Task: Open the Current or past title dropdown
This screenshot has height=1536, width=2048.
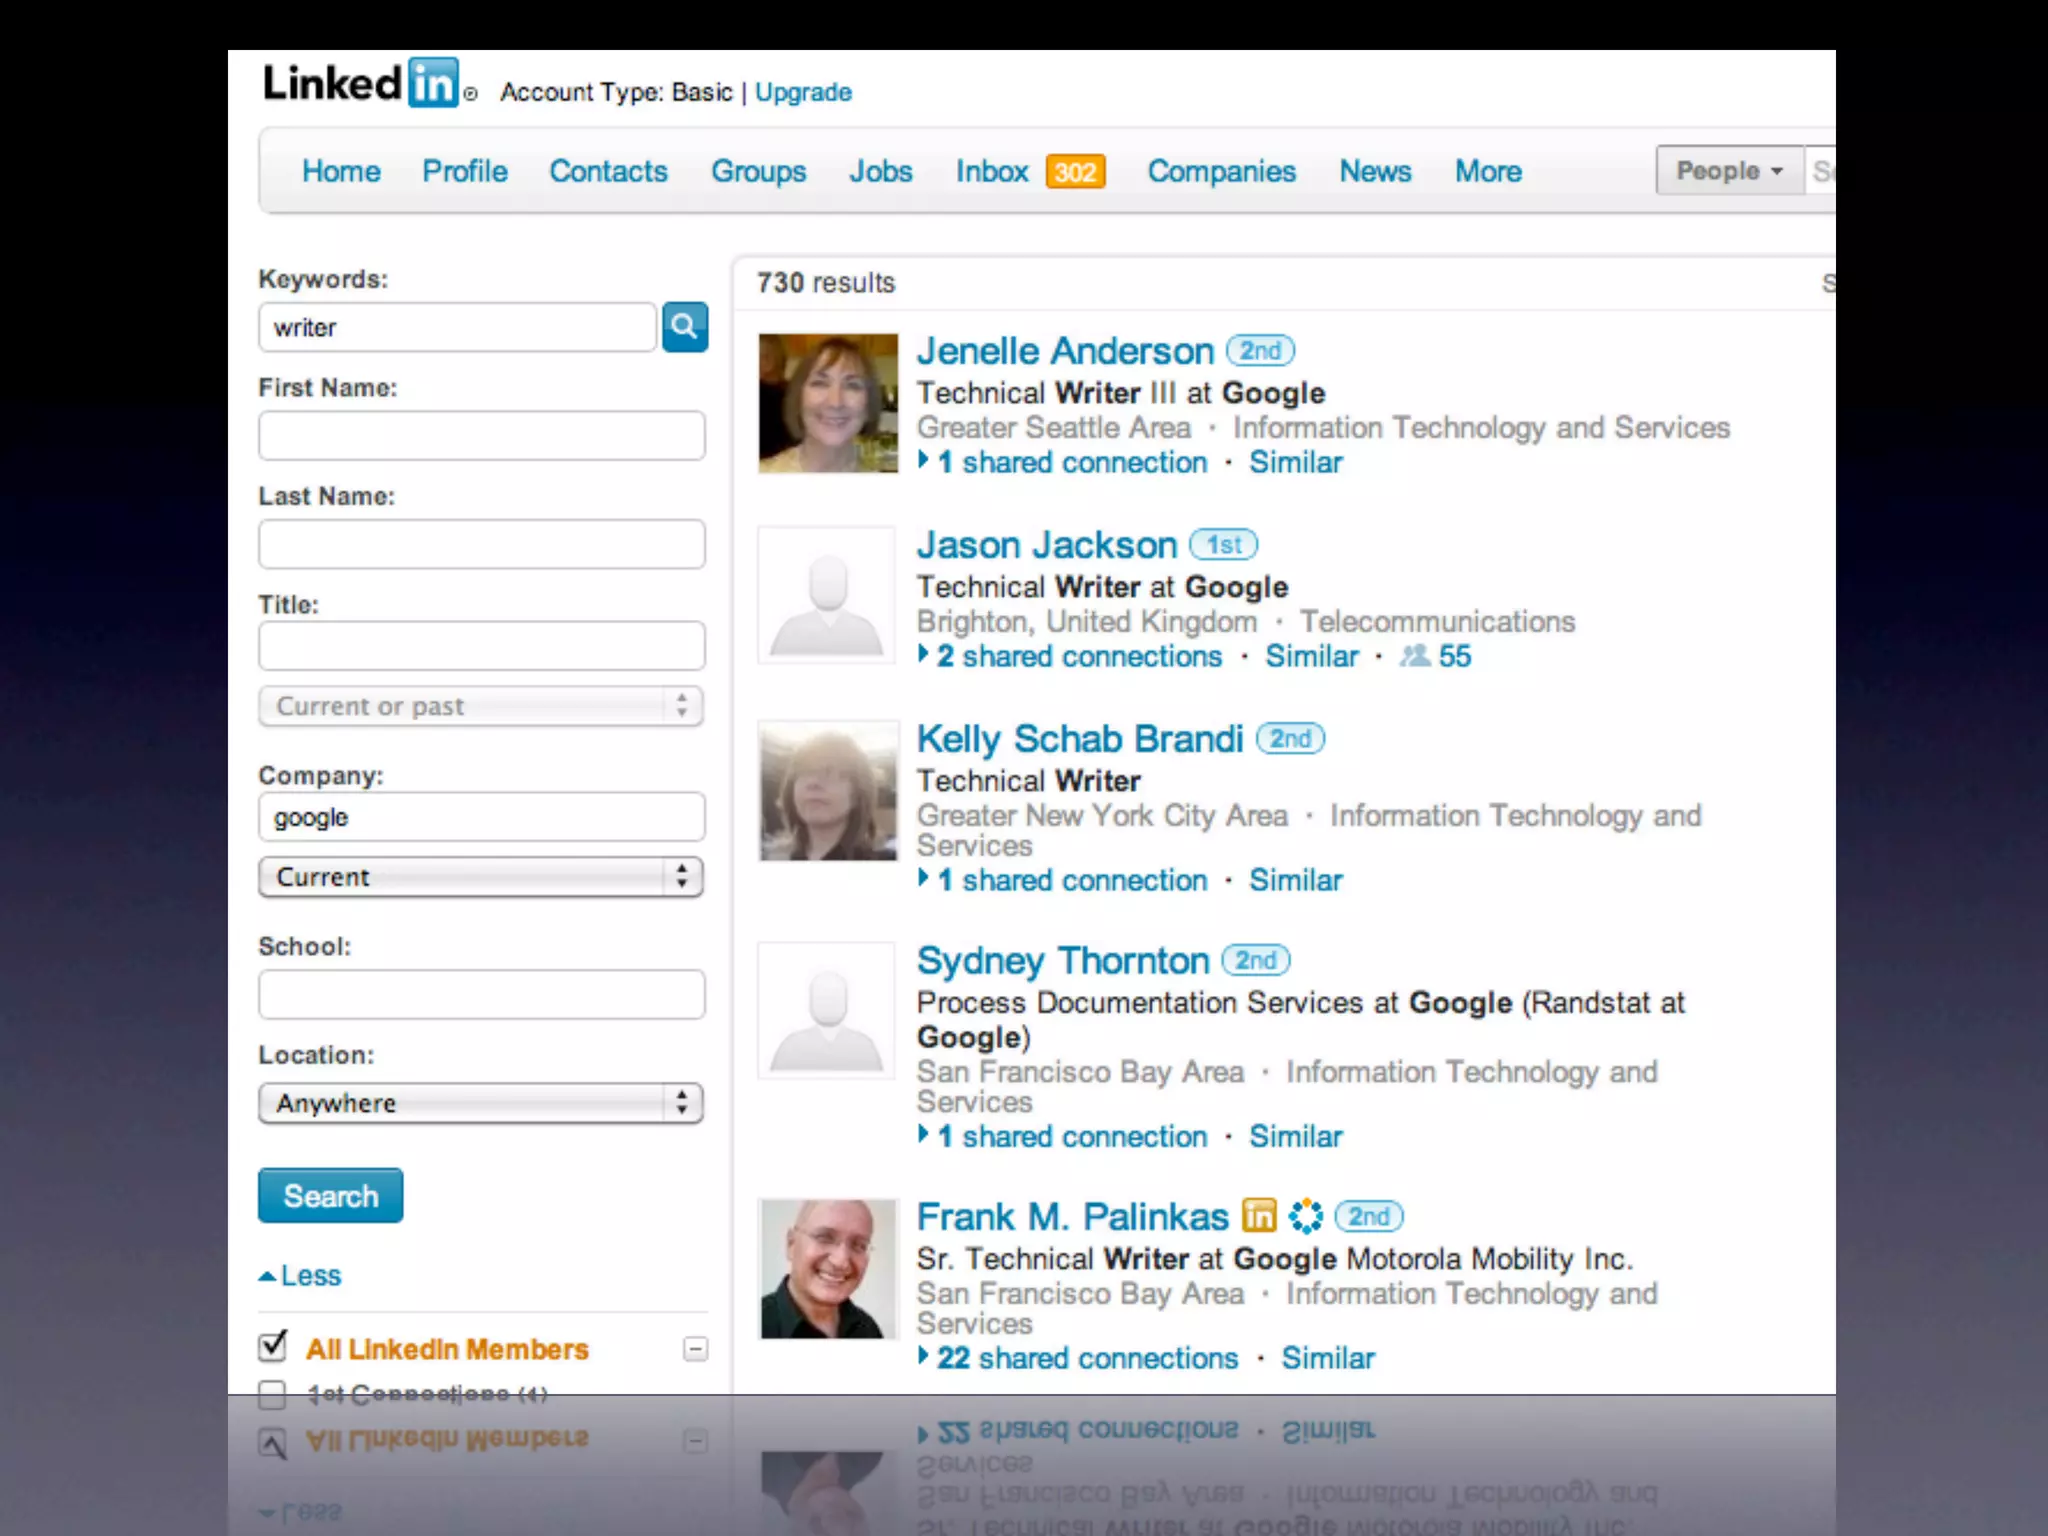Action: point(481,706)
